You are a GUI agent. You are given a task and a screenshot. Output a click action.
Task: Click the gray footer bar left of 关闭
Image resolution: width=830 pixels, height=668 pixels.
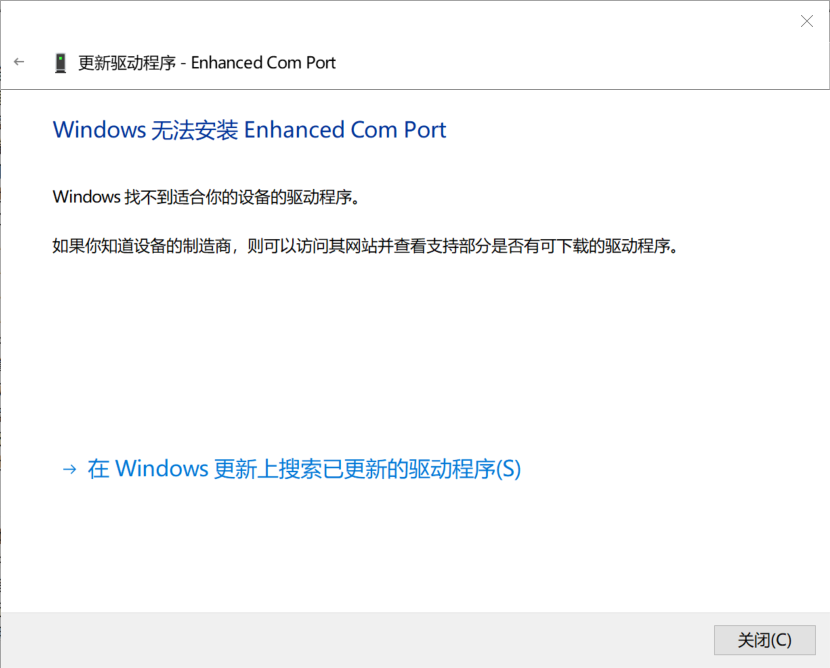(x=357, y=640)
